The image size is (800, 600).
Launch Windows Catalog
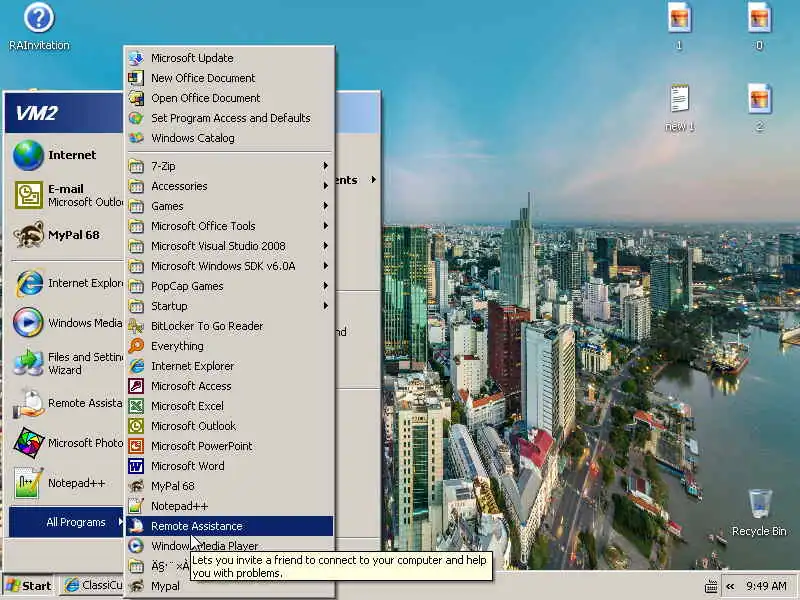point(230,138)
